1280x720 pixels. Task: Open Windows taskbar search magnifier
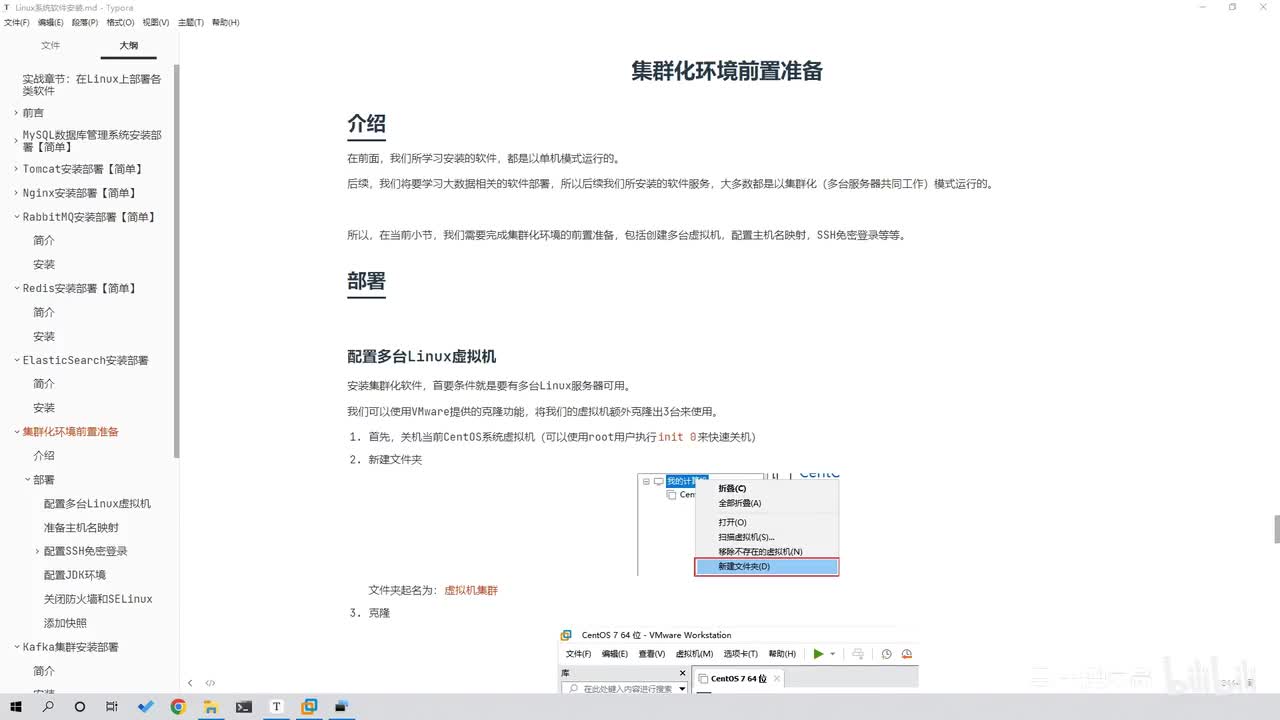pyautogui.click(x=48, y=706)
